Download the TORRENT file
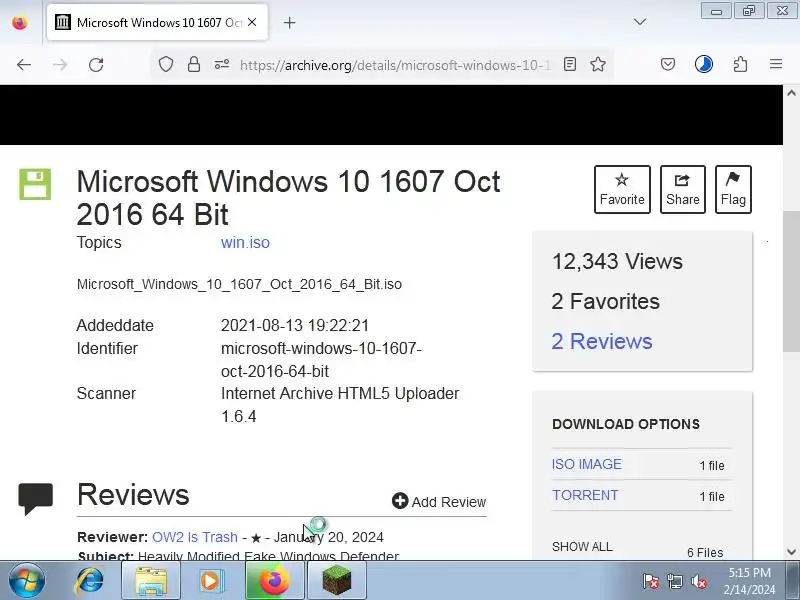800x600 pixels. click(x=585, y=495)
